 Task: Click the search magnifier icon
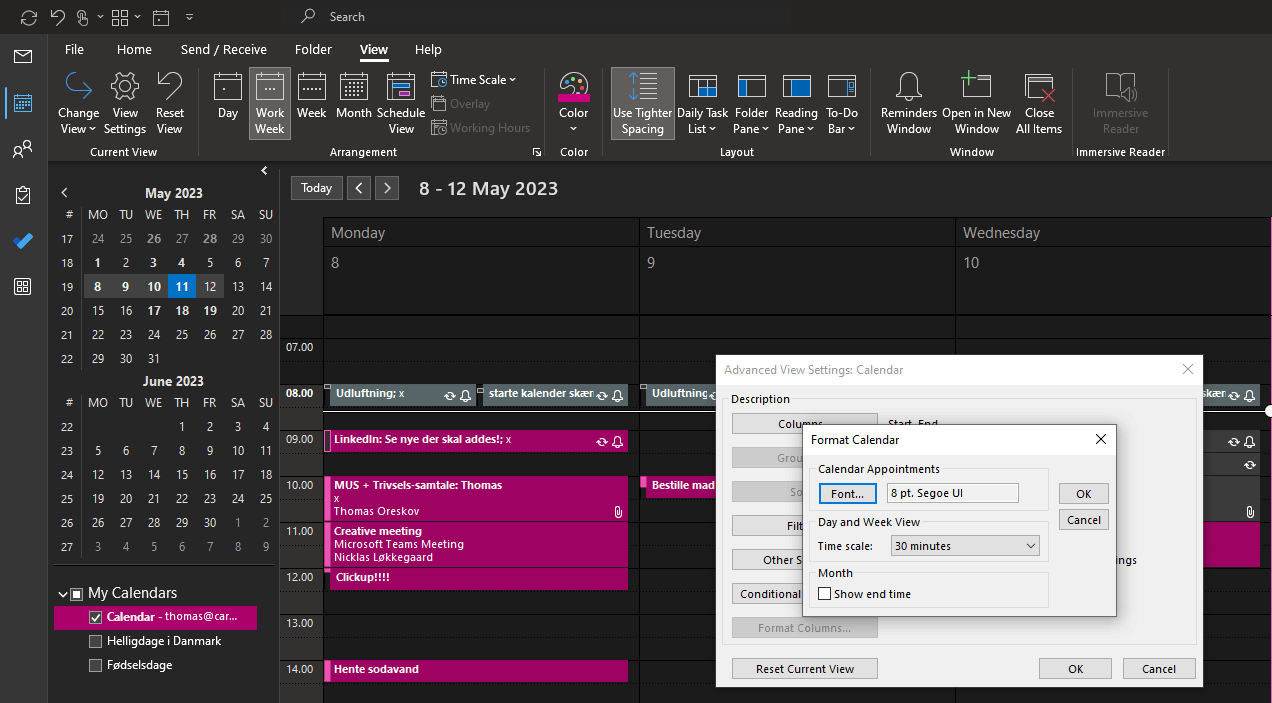[309, 16]
